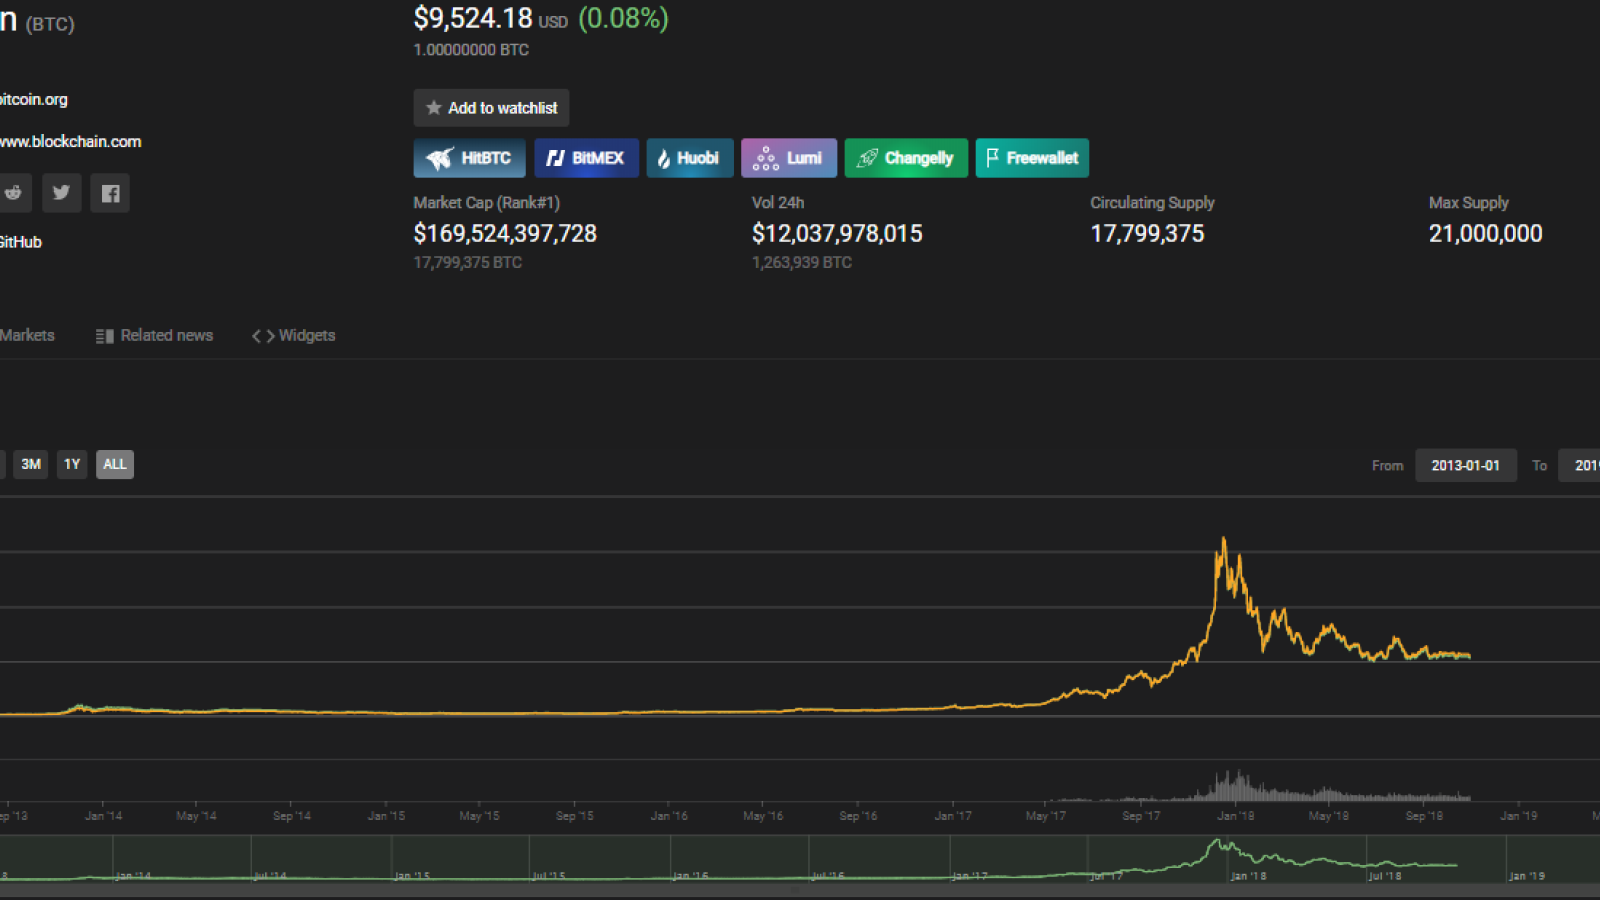Click the BitMEX logo icon

tap(555, 158)
